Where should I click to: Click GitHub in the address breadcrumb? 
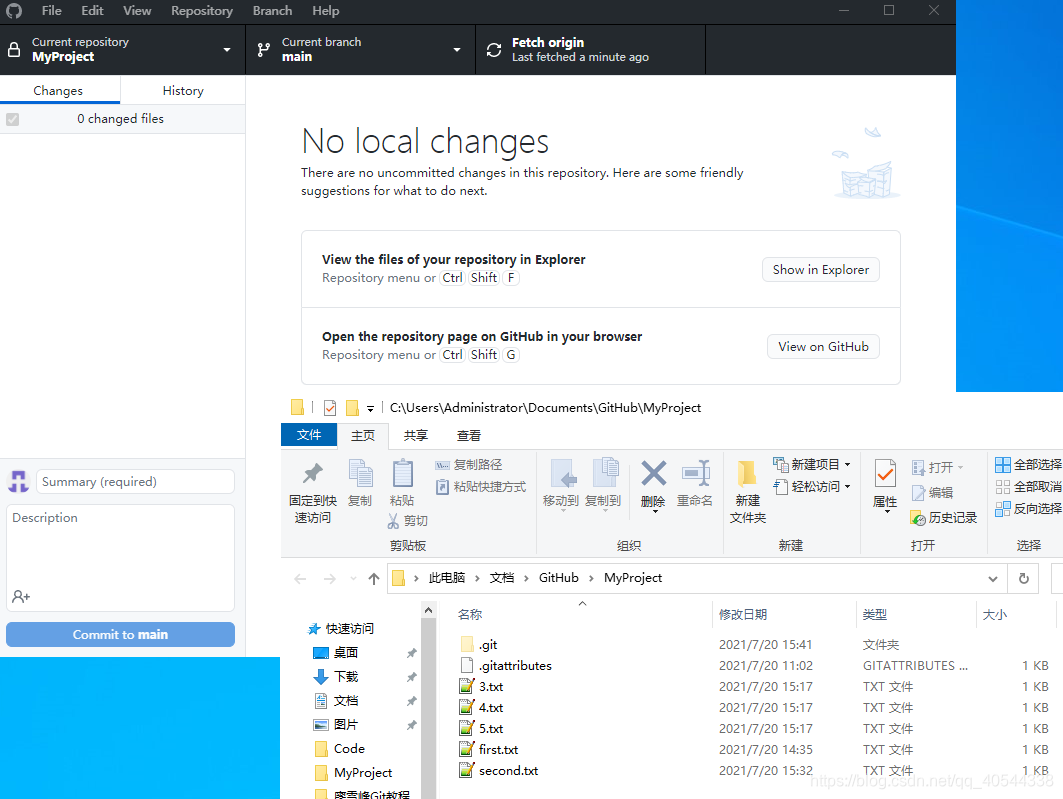tap(559, 577)
